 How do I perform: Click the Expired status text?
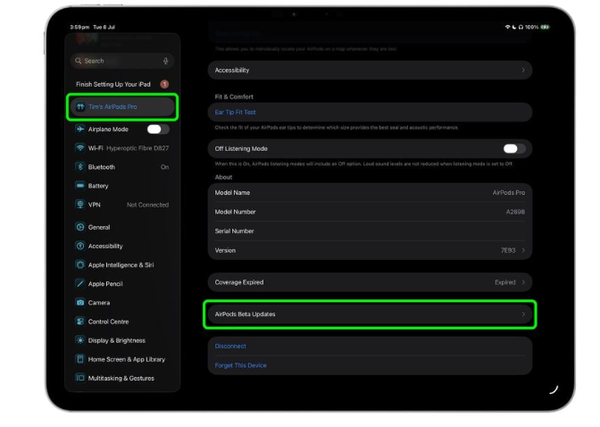[x=505, y=282]
